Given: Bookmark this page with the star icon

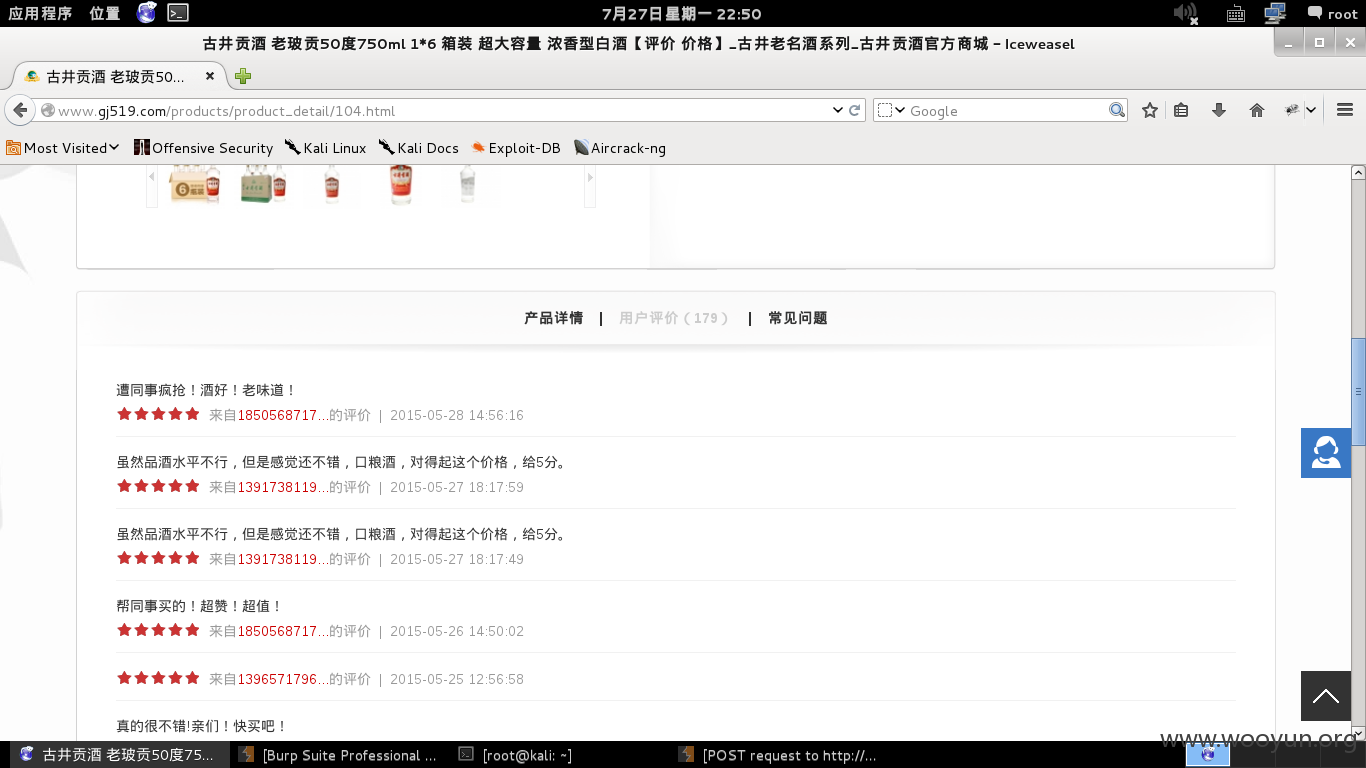Looking at the screenshot, I should [x=1150, y=111].
